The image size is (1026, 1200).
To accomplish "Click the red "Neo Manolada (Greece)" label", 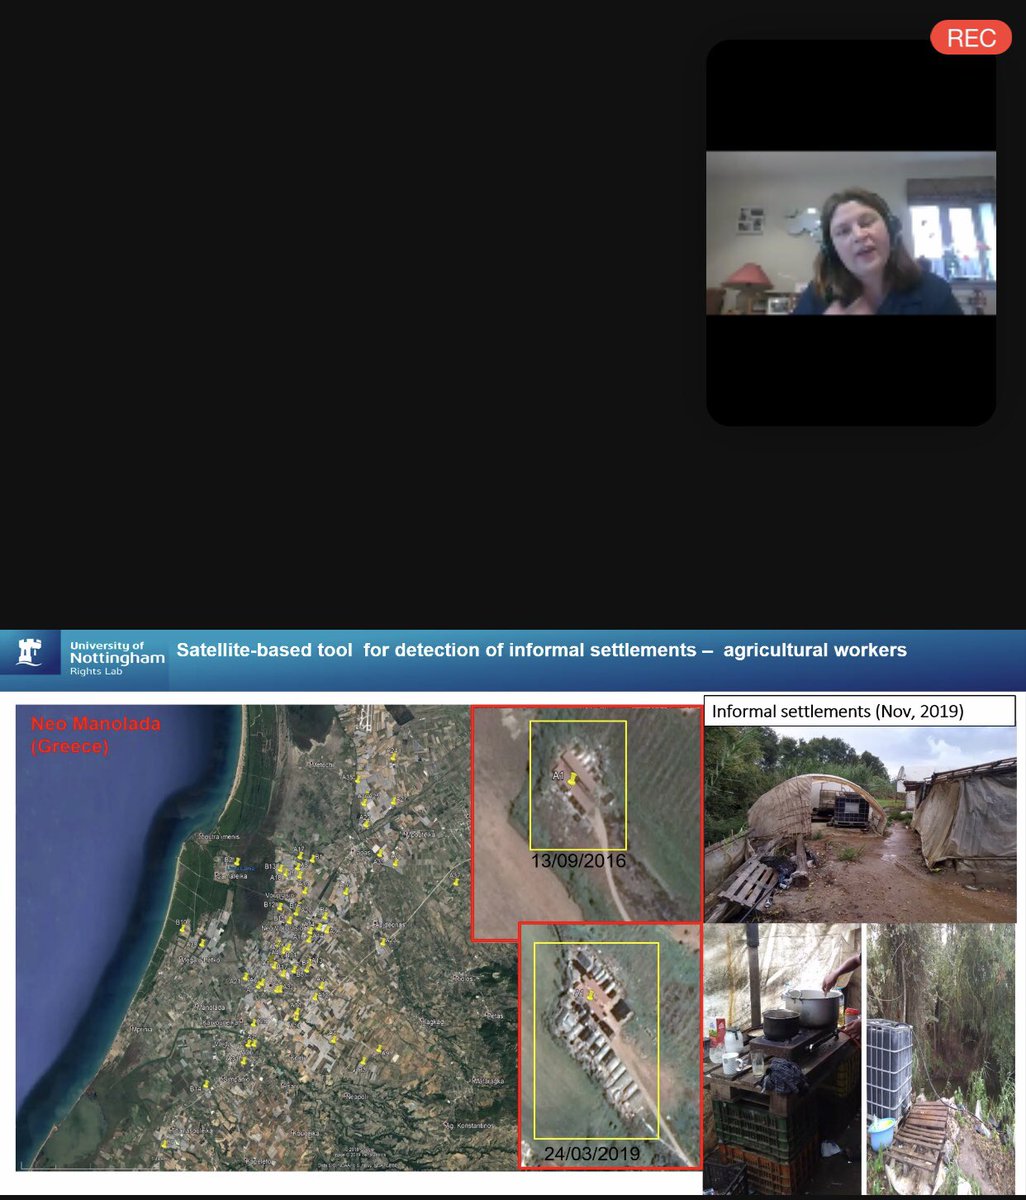I will 95,734.
